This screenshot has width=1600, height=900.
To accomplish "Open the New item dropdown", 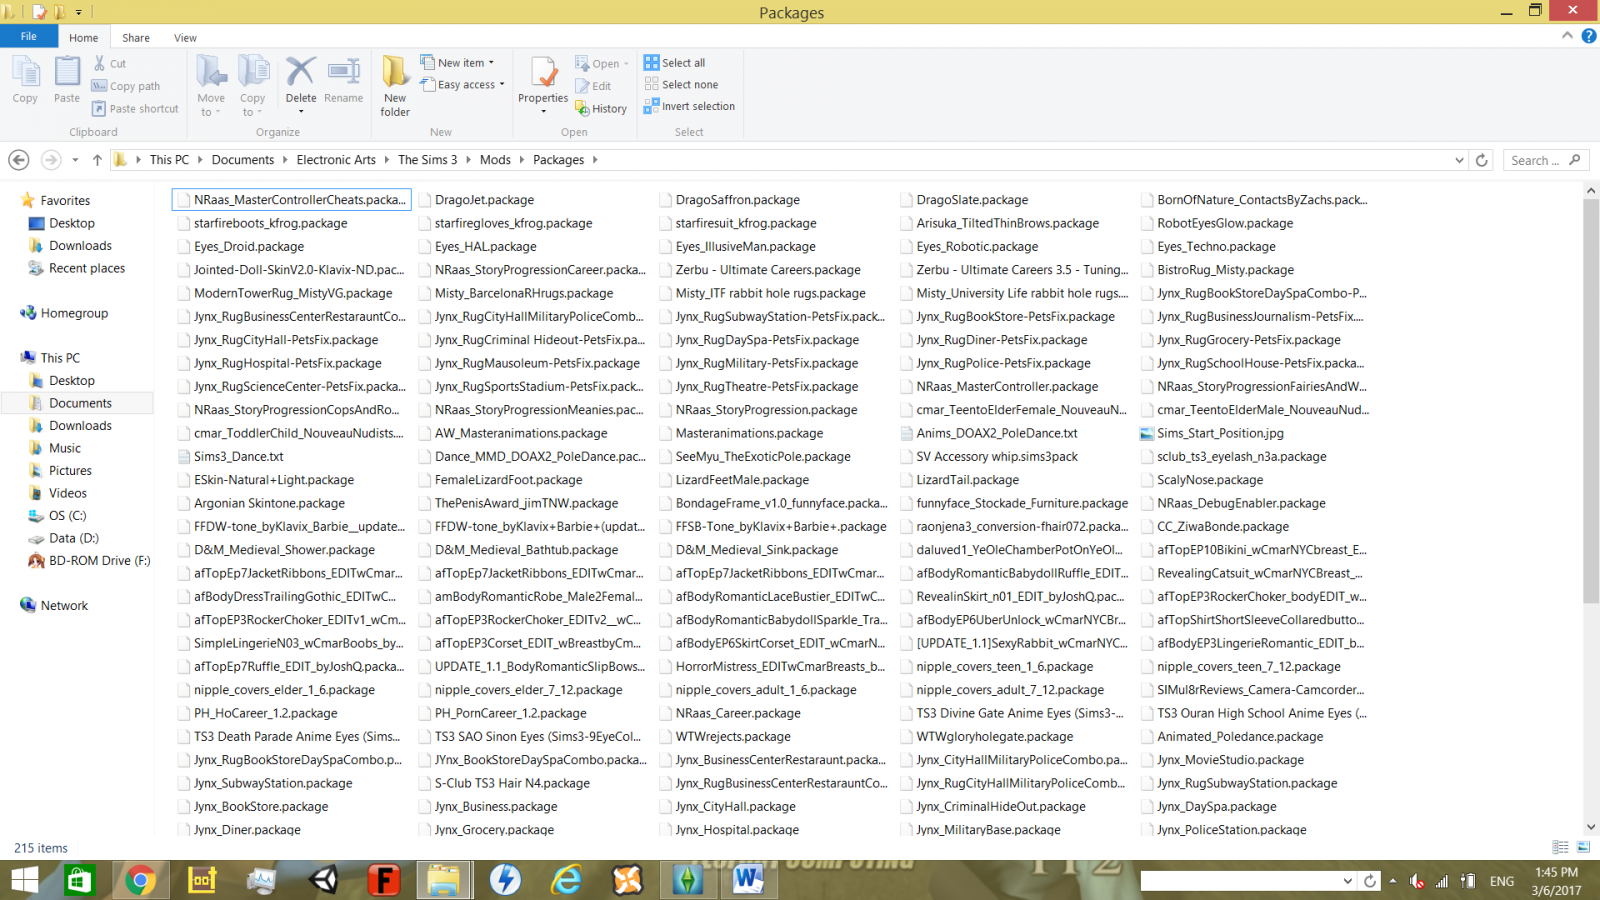I will [457, 63].
